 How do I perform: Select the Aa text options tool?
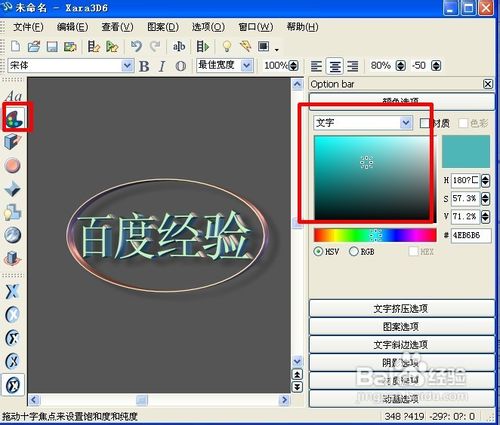(x=13, y=96)
